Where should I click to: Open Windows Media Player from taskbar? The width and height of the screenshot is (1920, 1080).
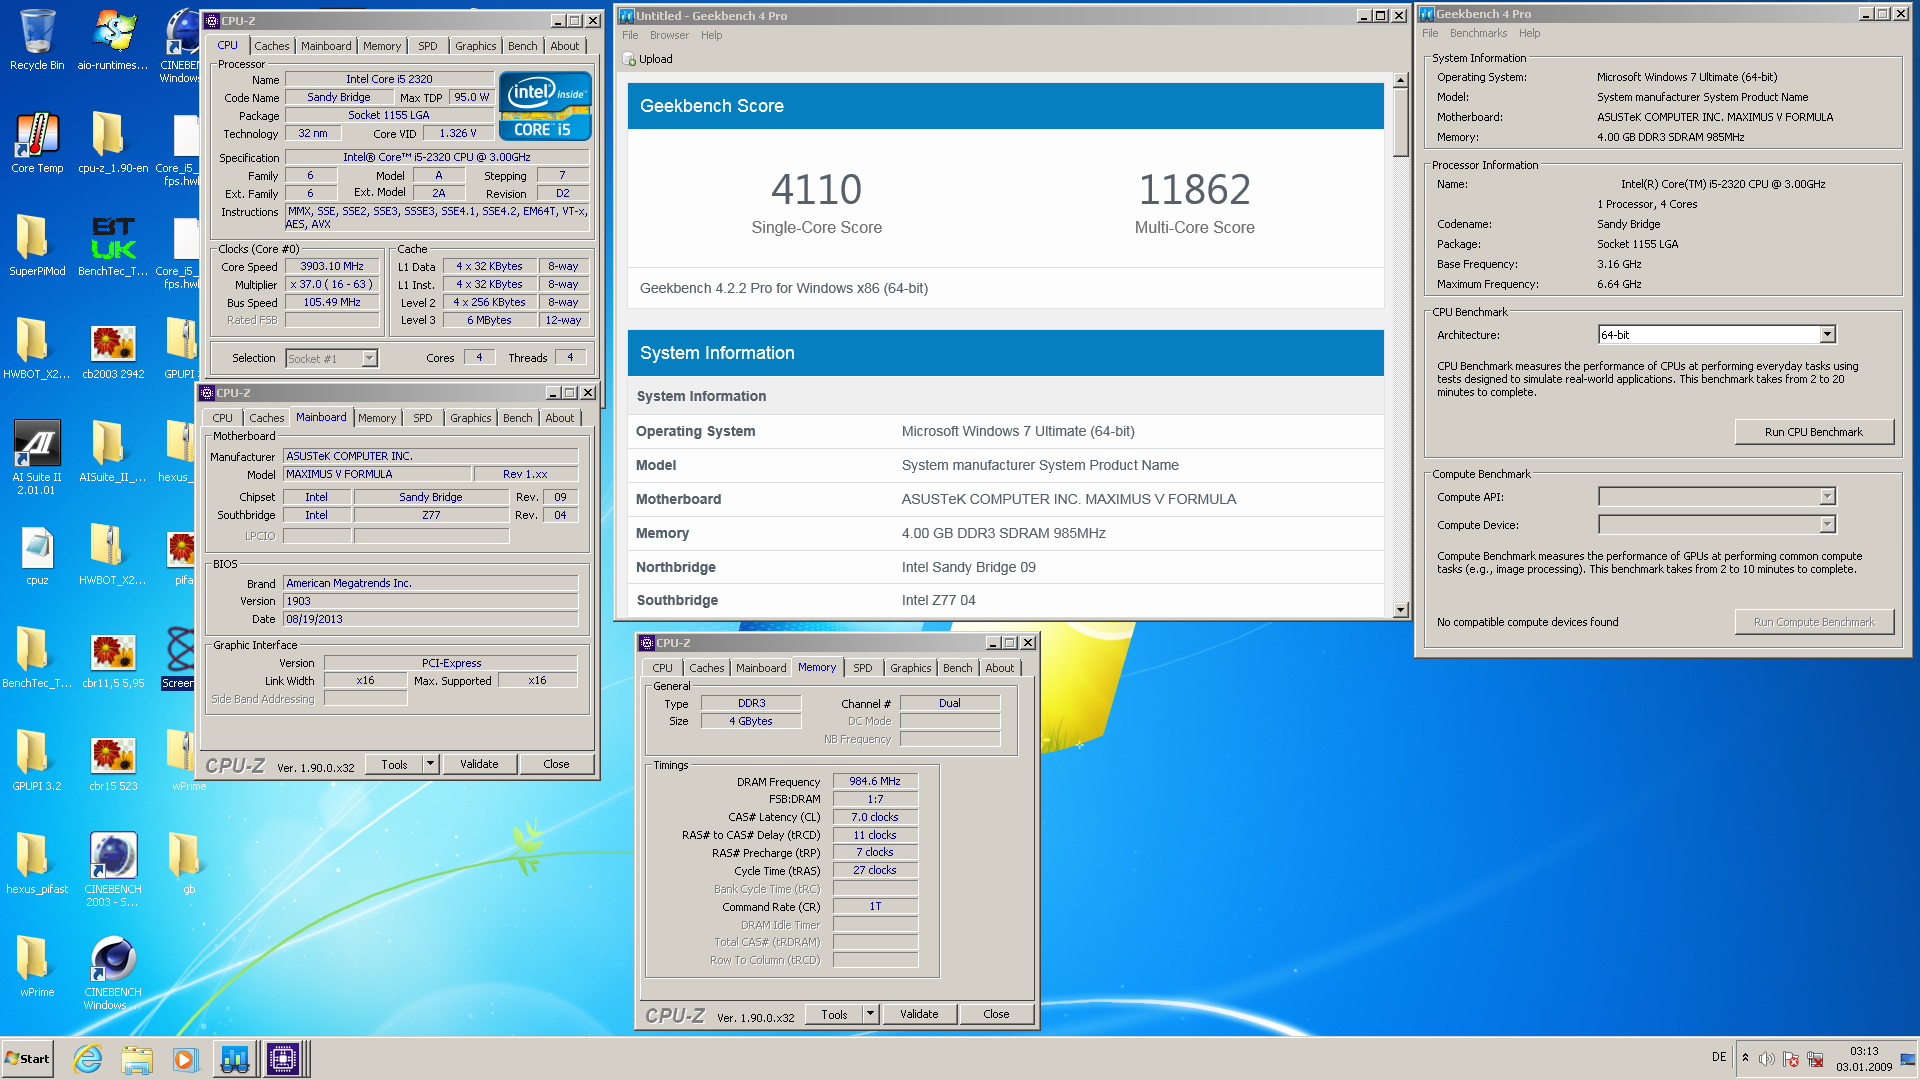(185, 1059)
